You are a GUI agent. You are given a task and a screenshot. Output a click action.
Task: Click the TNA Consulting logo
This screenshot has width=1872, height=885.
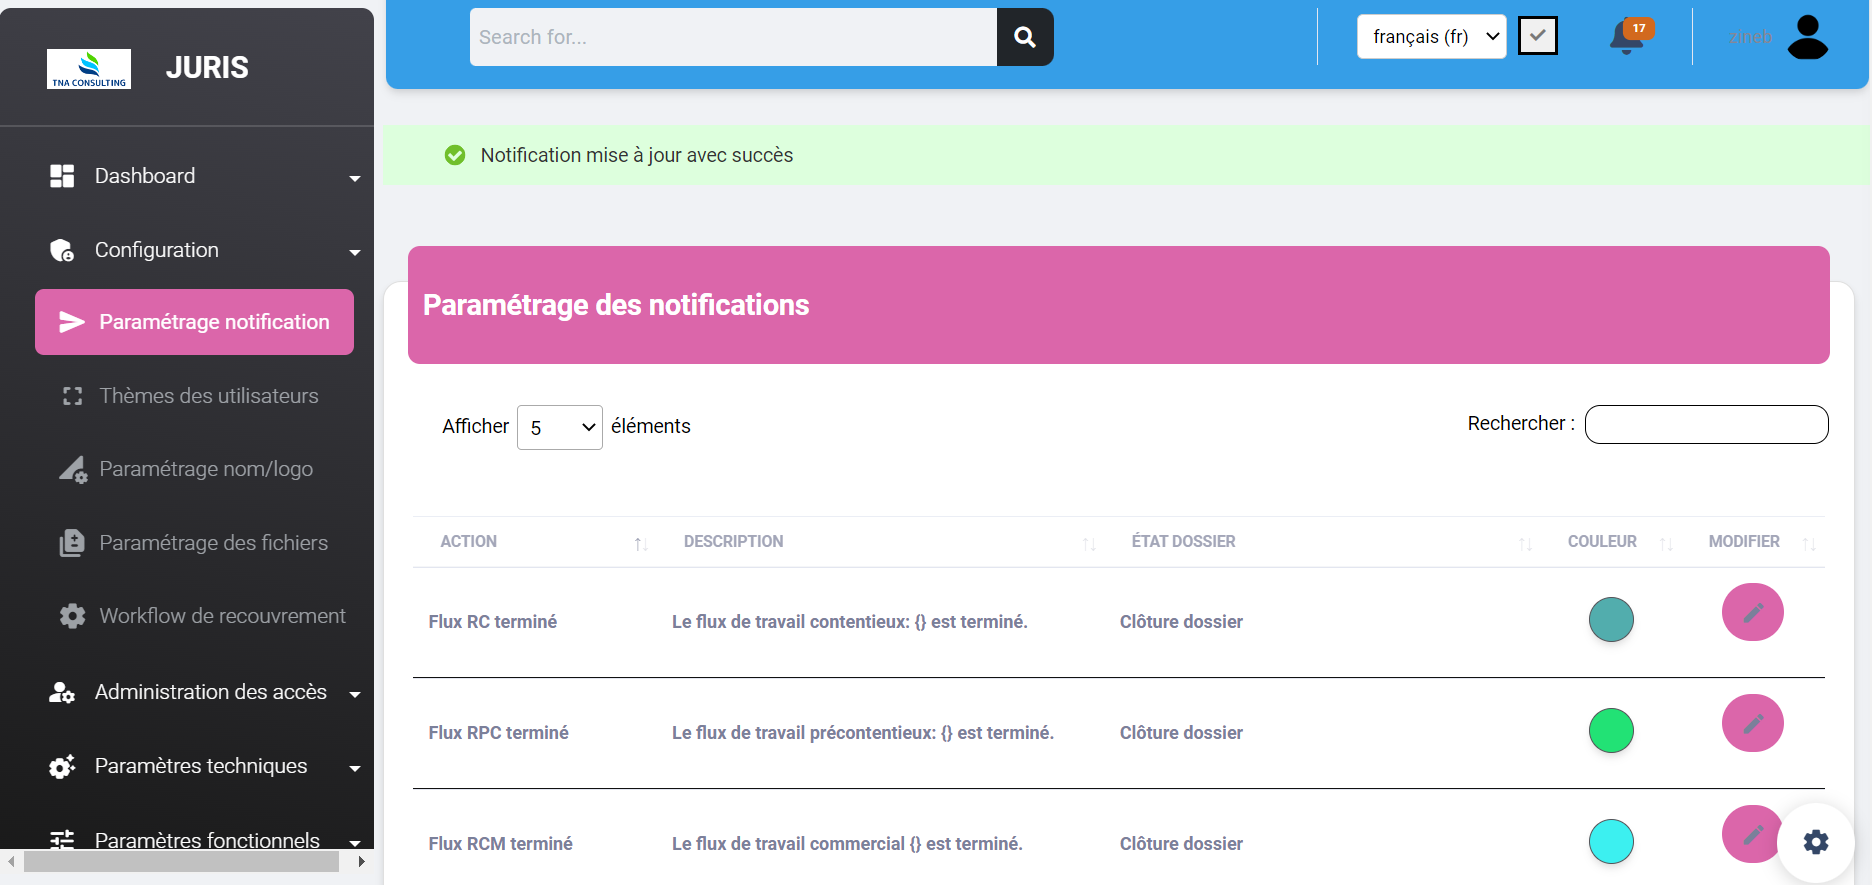point(89,68)
